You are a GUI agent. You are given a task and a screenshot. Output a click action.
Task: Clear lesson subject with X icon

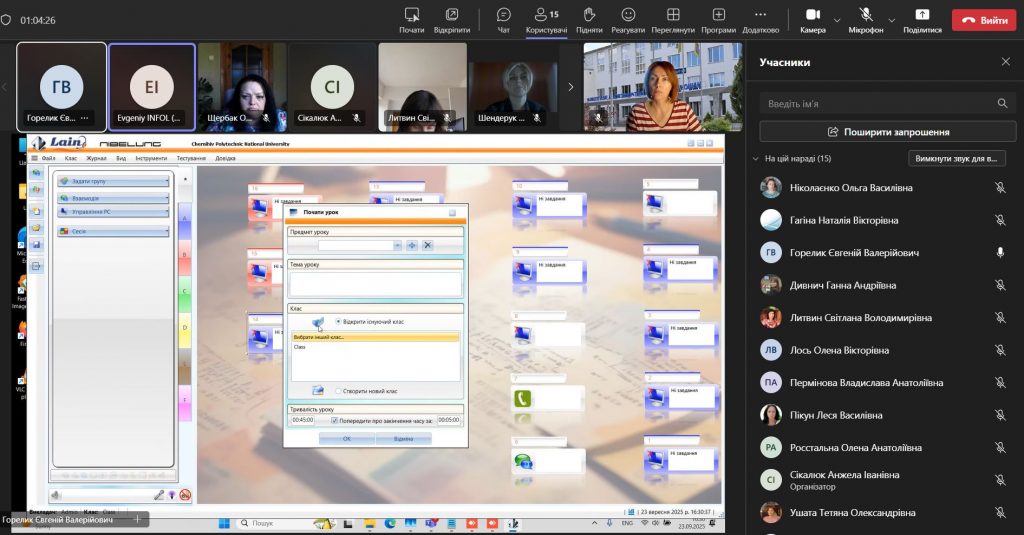pos(428,245)
